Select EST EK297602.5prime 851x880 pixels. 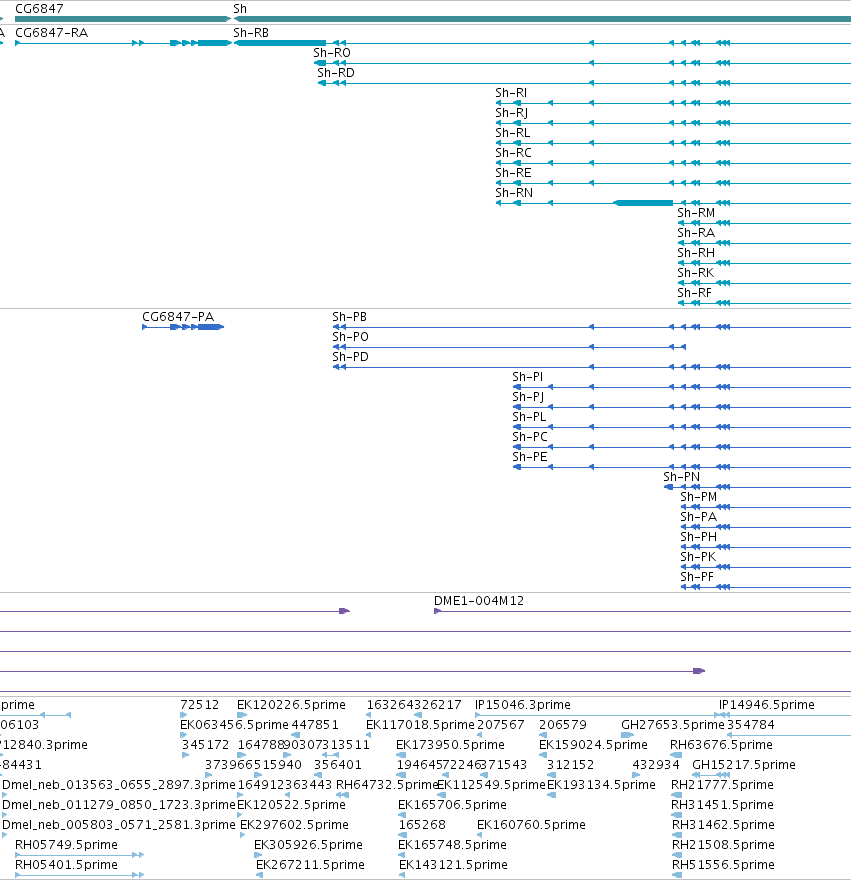[294, 825]
